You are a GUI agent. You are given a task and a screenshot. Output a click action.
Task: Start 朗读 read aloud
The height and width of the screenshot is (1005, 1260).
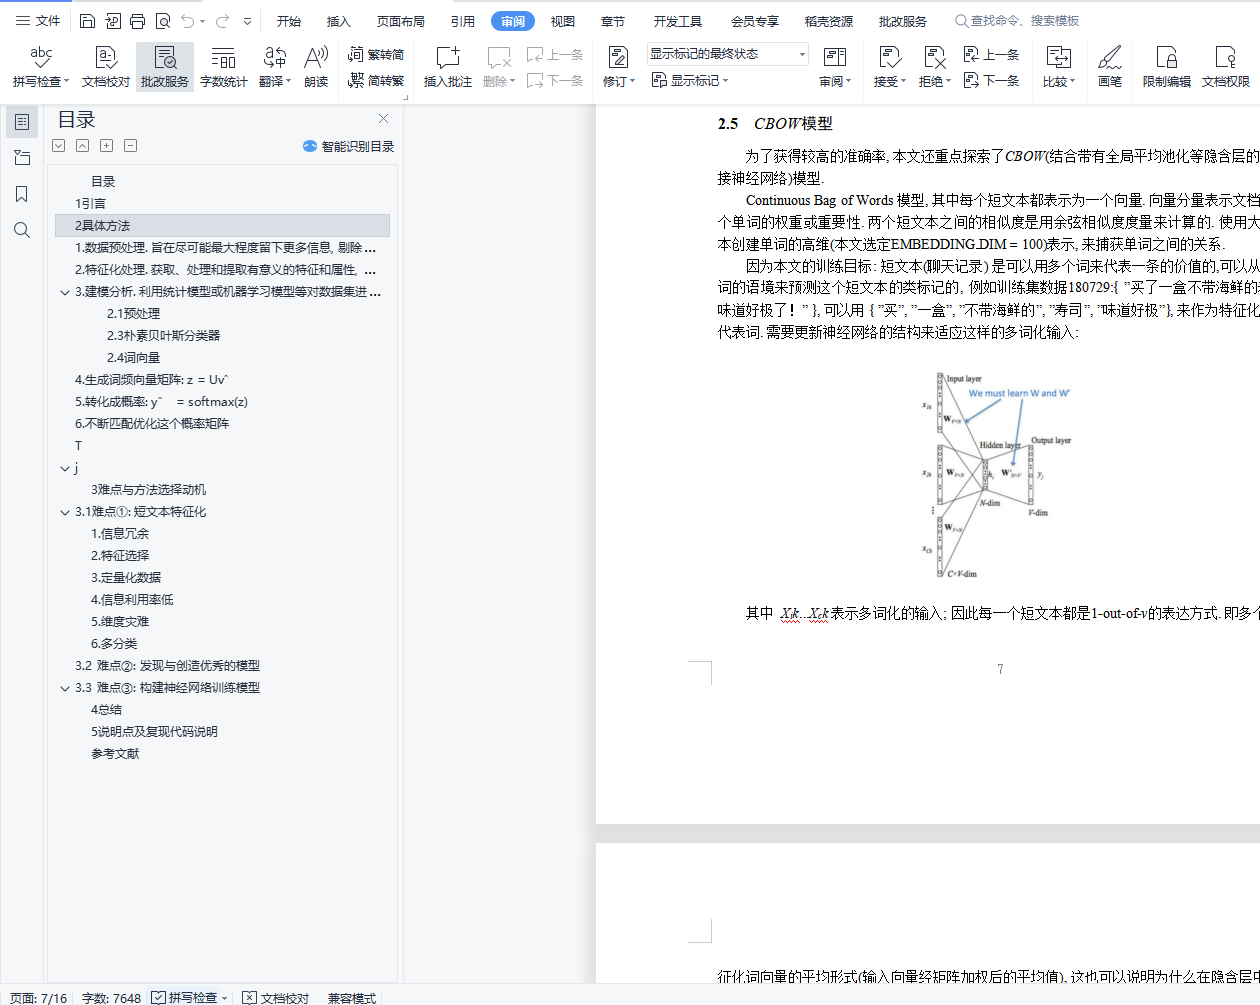coord(316,67)
